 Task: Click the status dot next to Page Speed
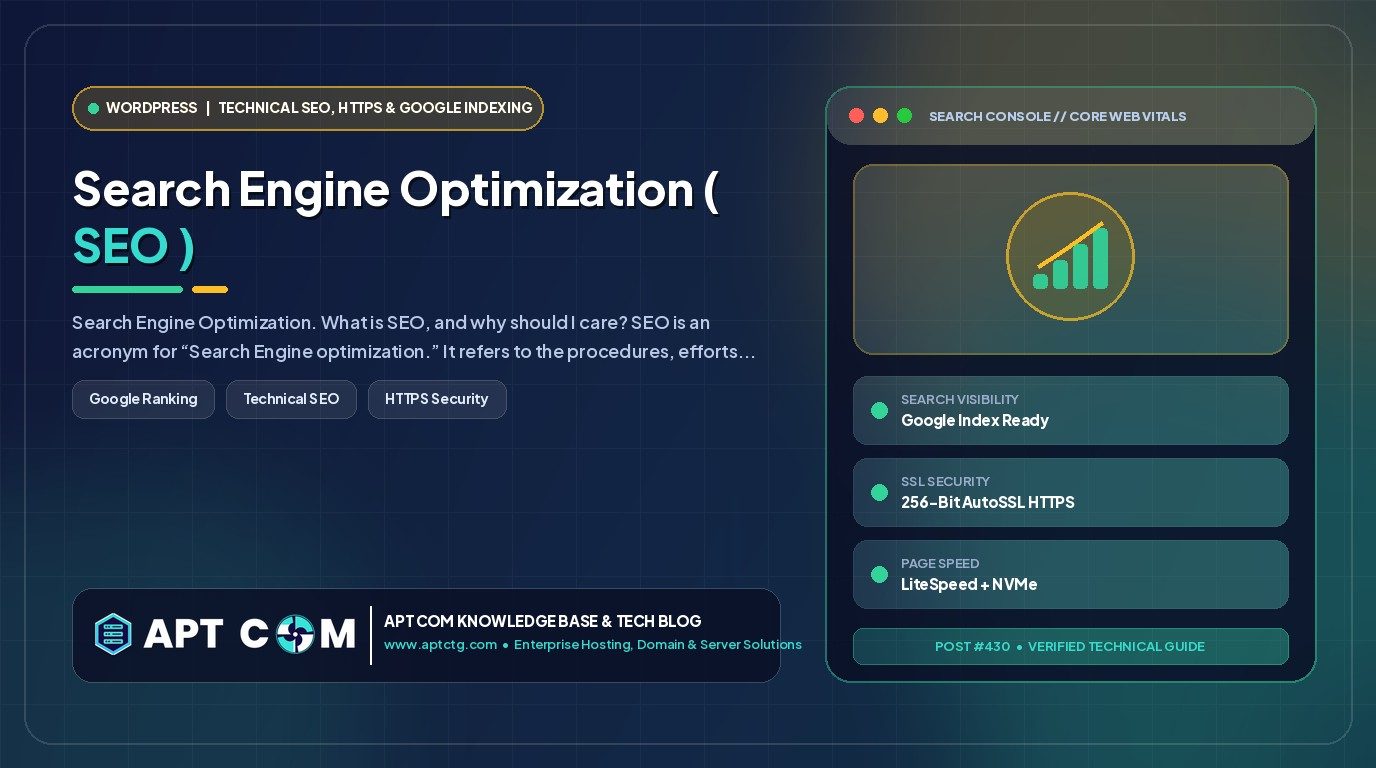point(879,574)
